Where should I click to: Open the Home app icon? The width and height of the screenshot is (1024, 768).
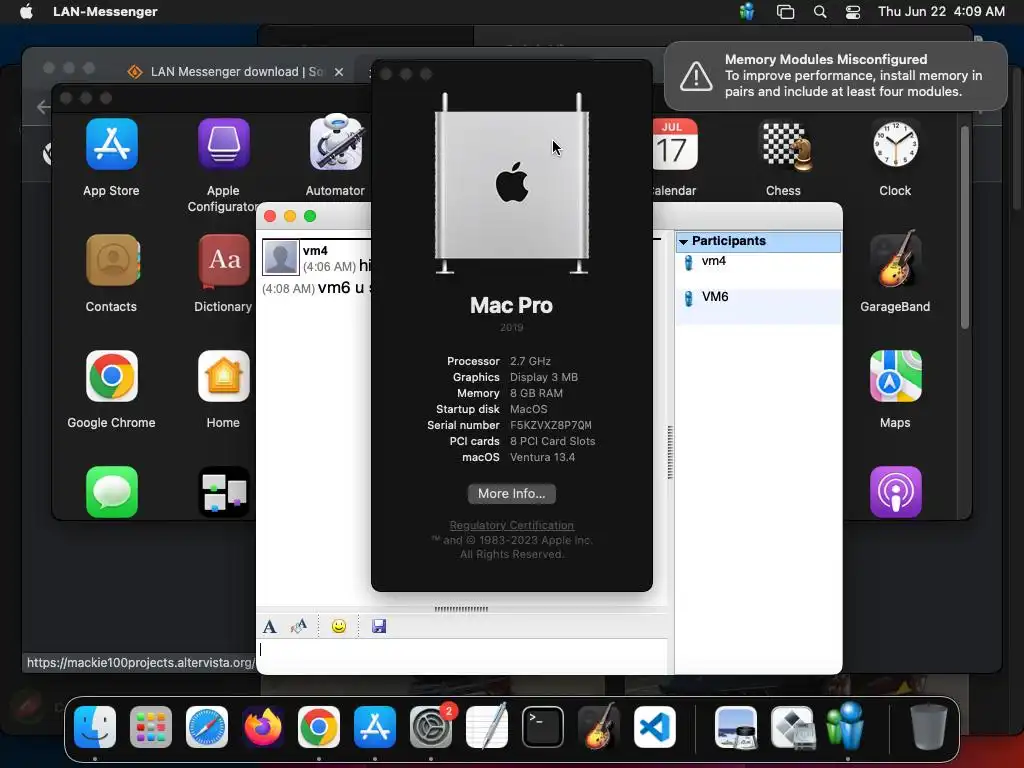223,376
